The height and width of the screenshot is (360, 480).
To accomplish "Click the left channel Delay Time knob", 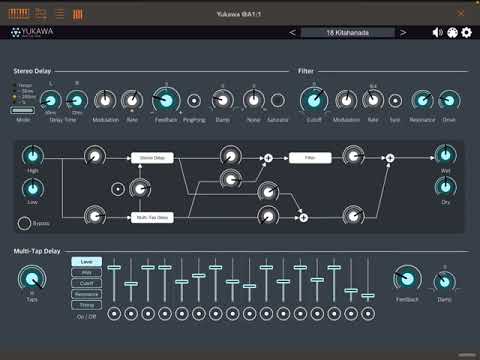I will coord(51,101).
